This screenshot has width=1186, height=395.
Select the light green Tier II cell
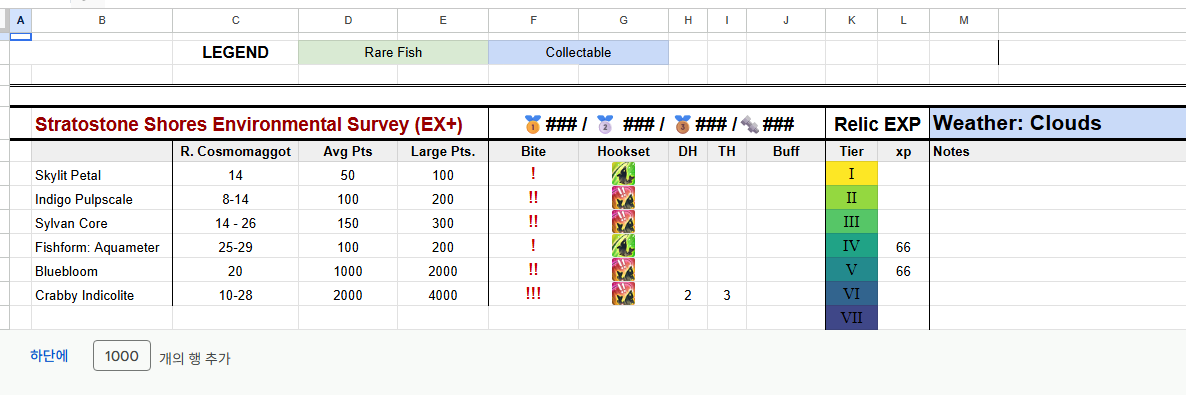pos(852,198)
